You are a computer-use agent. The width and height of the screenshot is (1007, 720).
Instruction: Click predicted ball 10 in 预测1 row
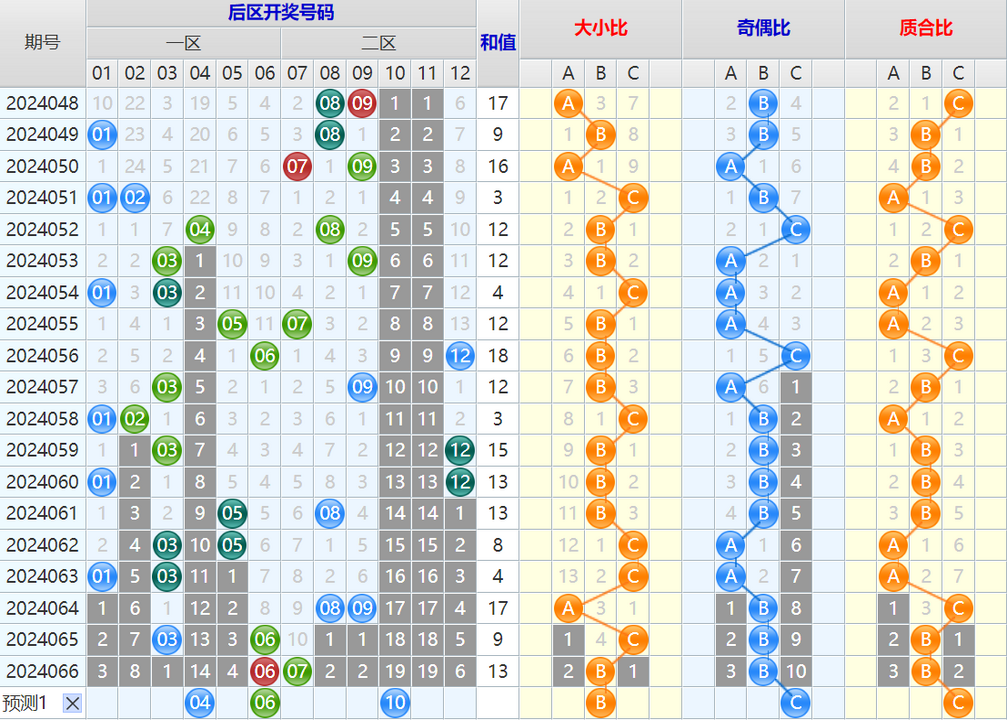[395, 703]
